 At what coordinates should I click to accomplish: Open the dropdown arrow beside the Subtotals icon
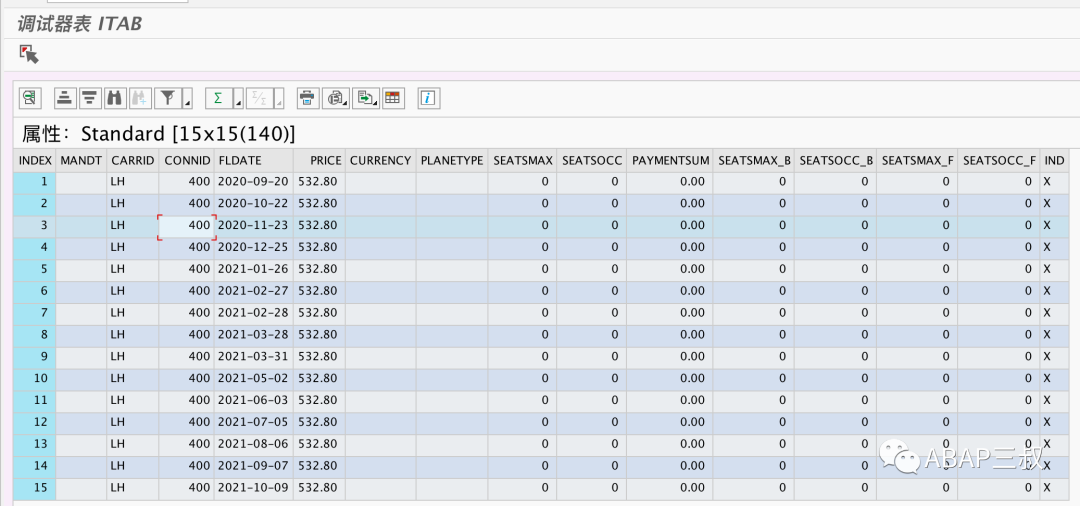[x=279, y=98]
